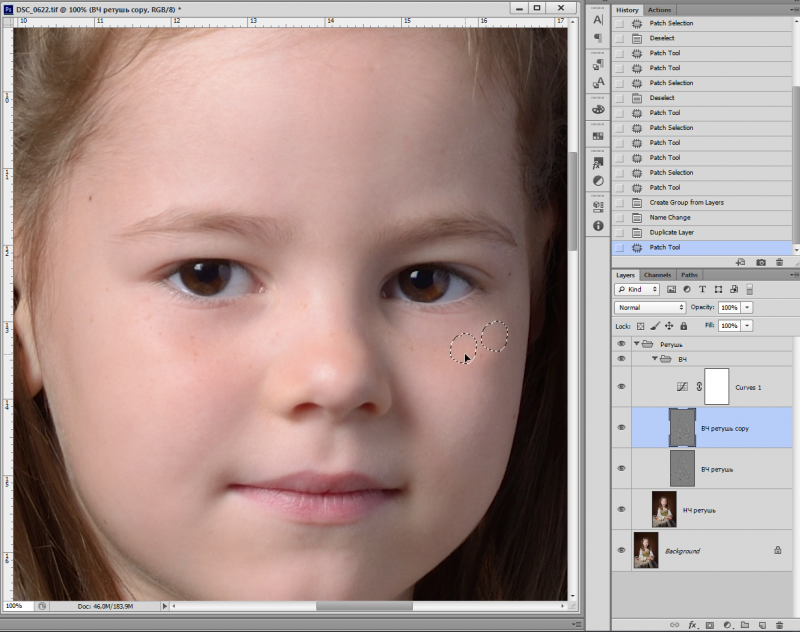This screenshot has height=632, width=800.
Task: Switch to the Actions tab
Action: 659,10
